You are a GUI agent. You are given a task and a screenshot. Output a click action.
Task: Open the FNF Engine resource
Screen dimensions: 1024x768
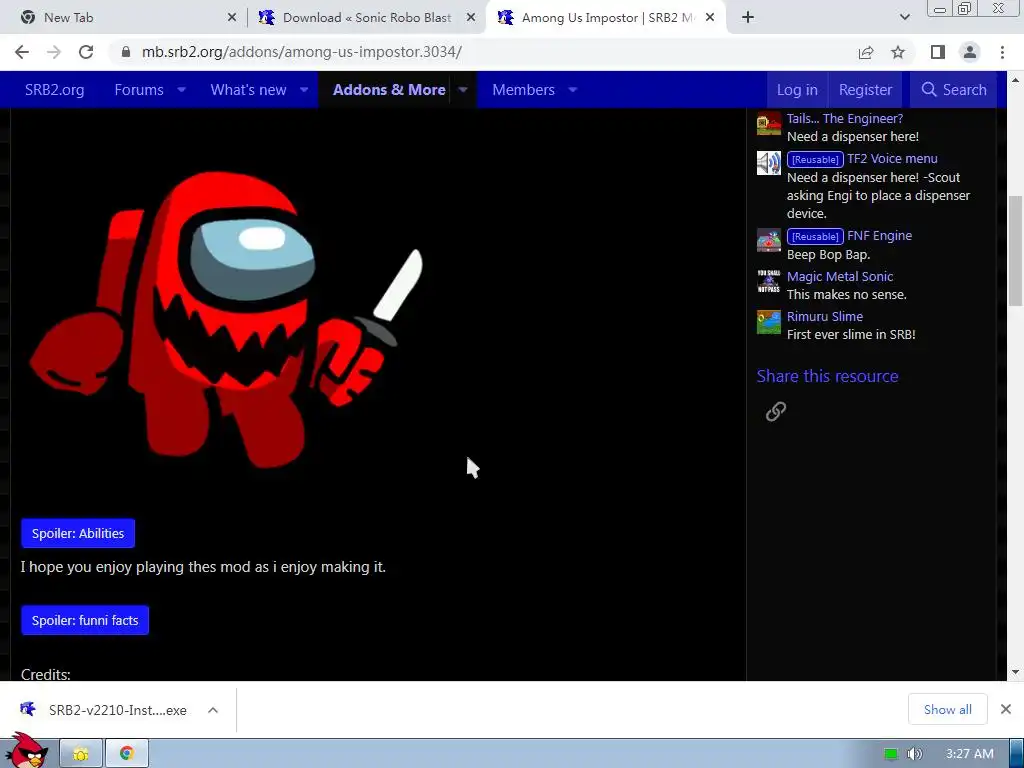point(879,236)
